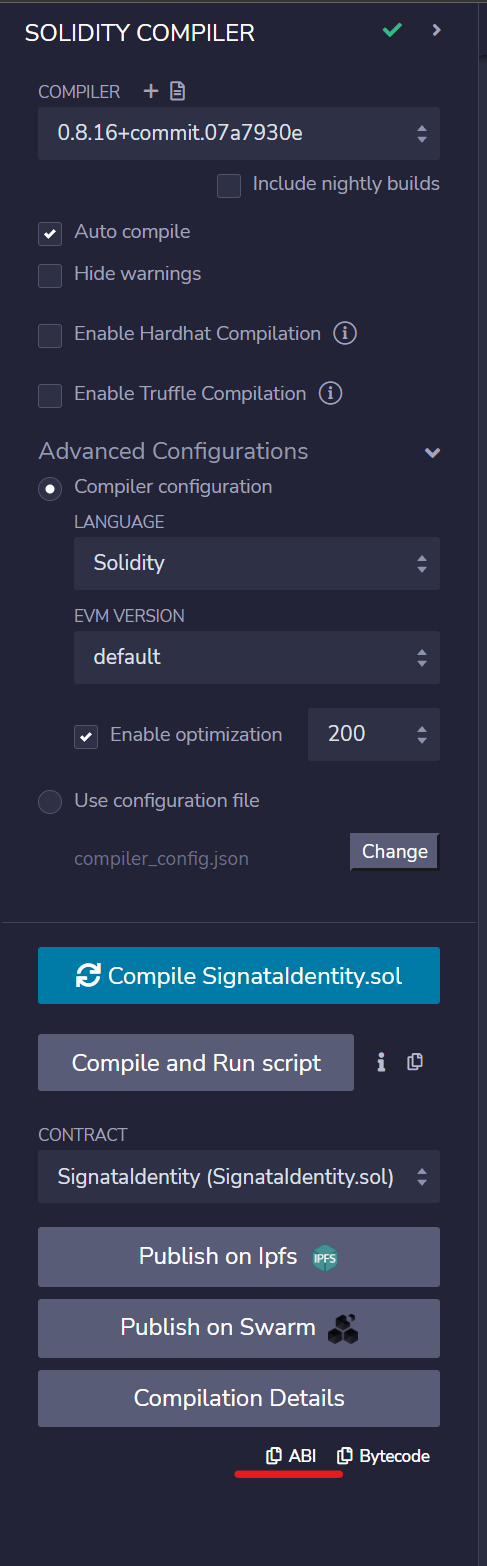Open Compilation Details
Viewport: 487px width, 1566px height.
click(239, 1398)
